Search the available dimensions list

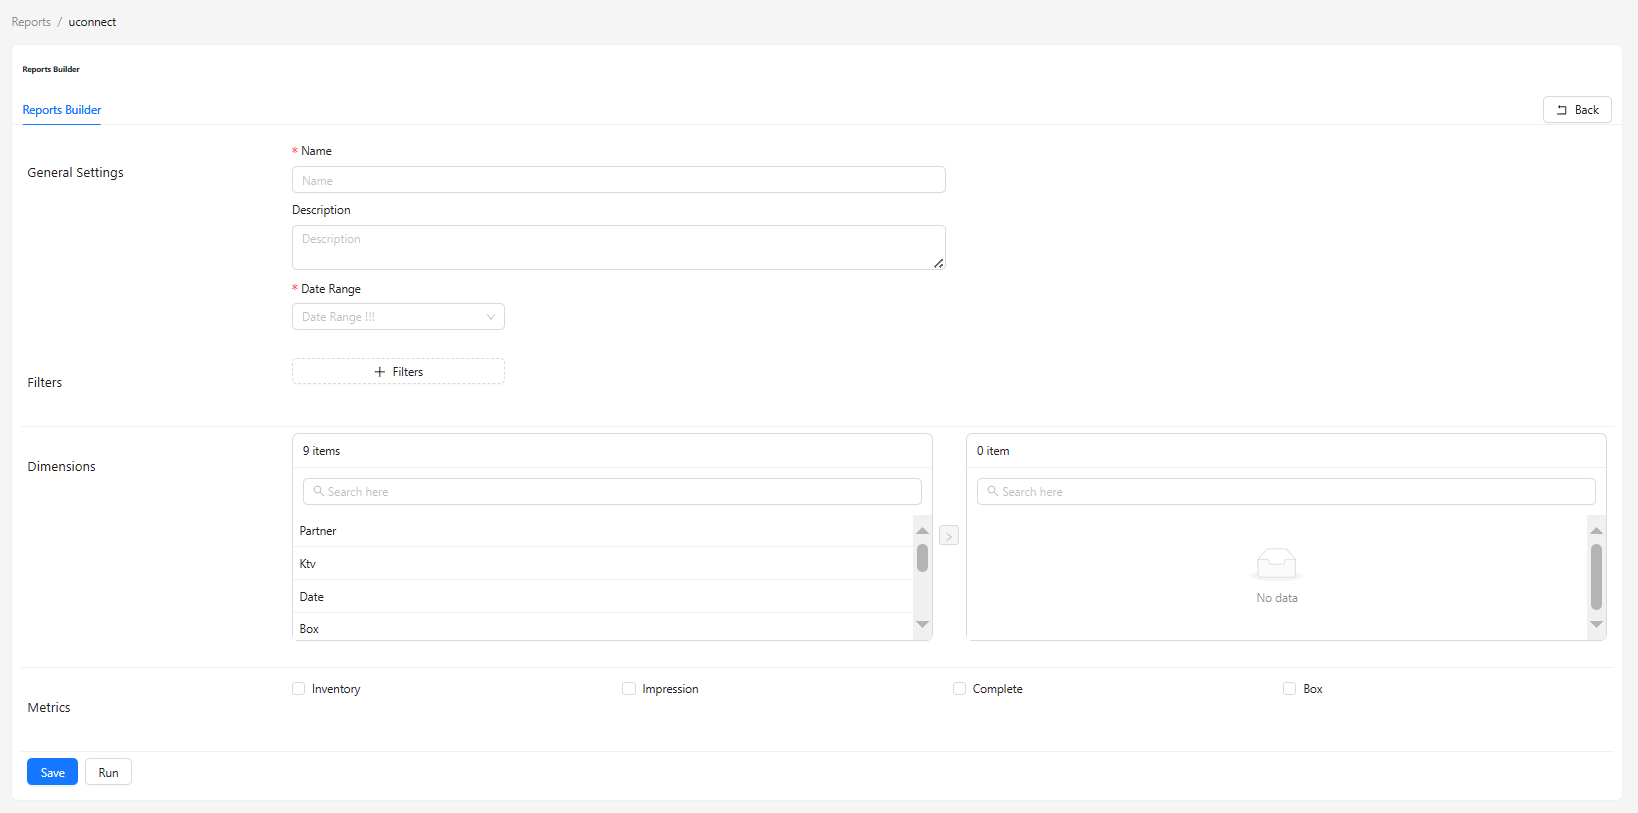(x=612, y=492)
